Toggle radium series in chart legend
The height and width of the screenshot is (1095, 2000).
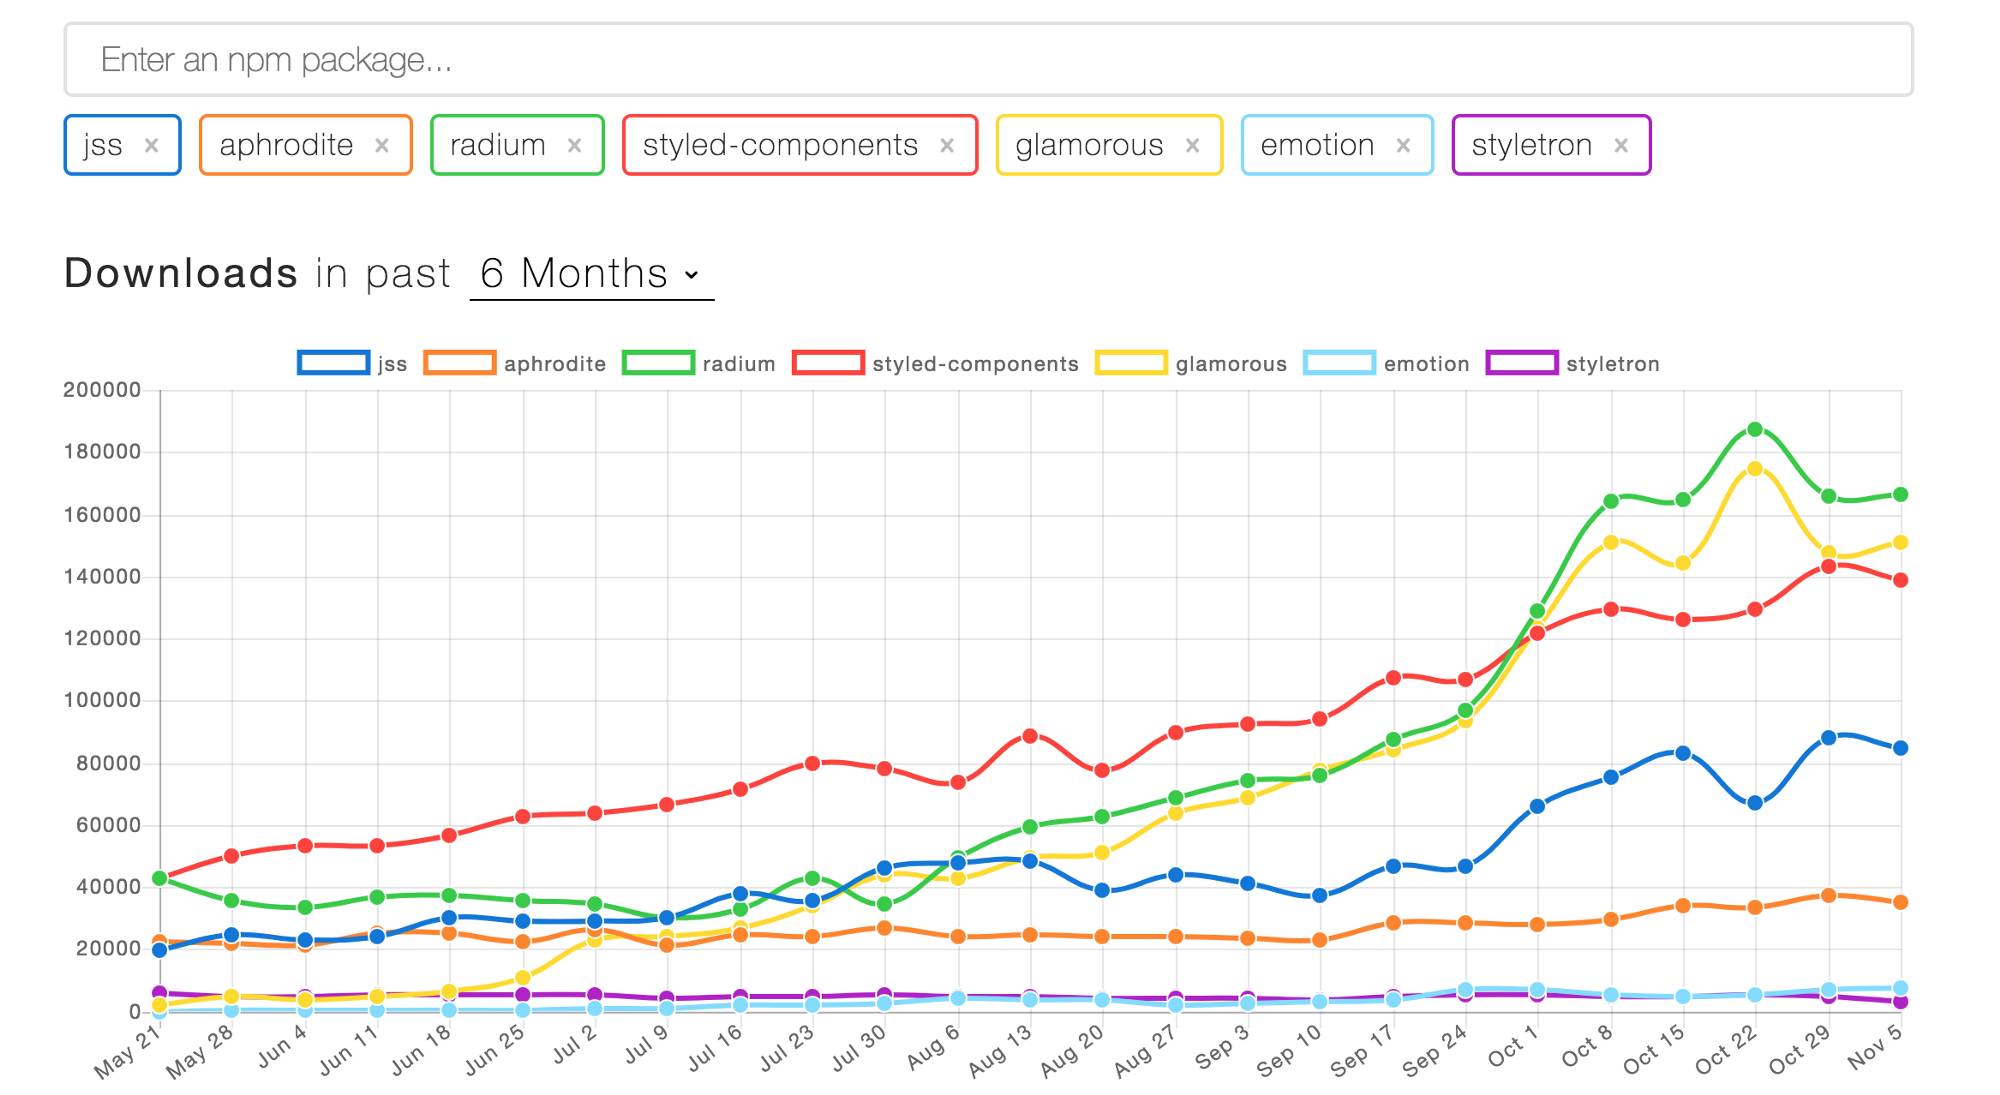pyautogui.click(x=698, y=363)
